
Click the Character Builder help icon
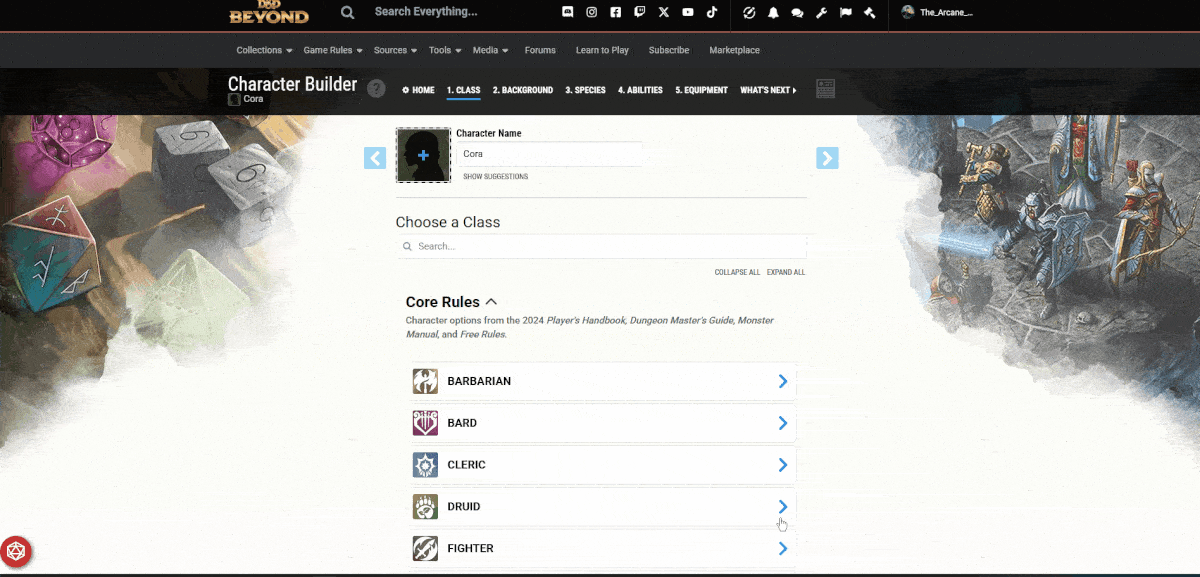(376, 89)
